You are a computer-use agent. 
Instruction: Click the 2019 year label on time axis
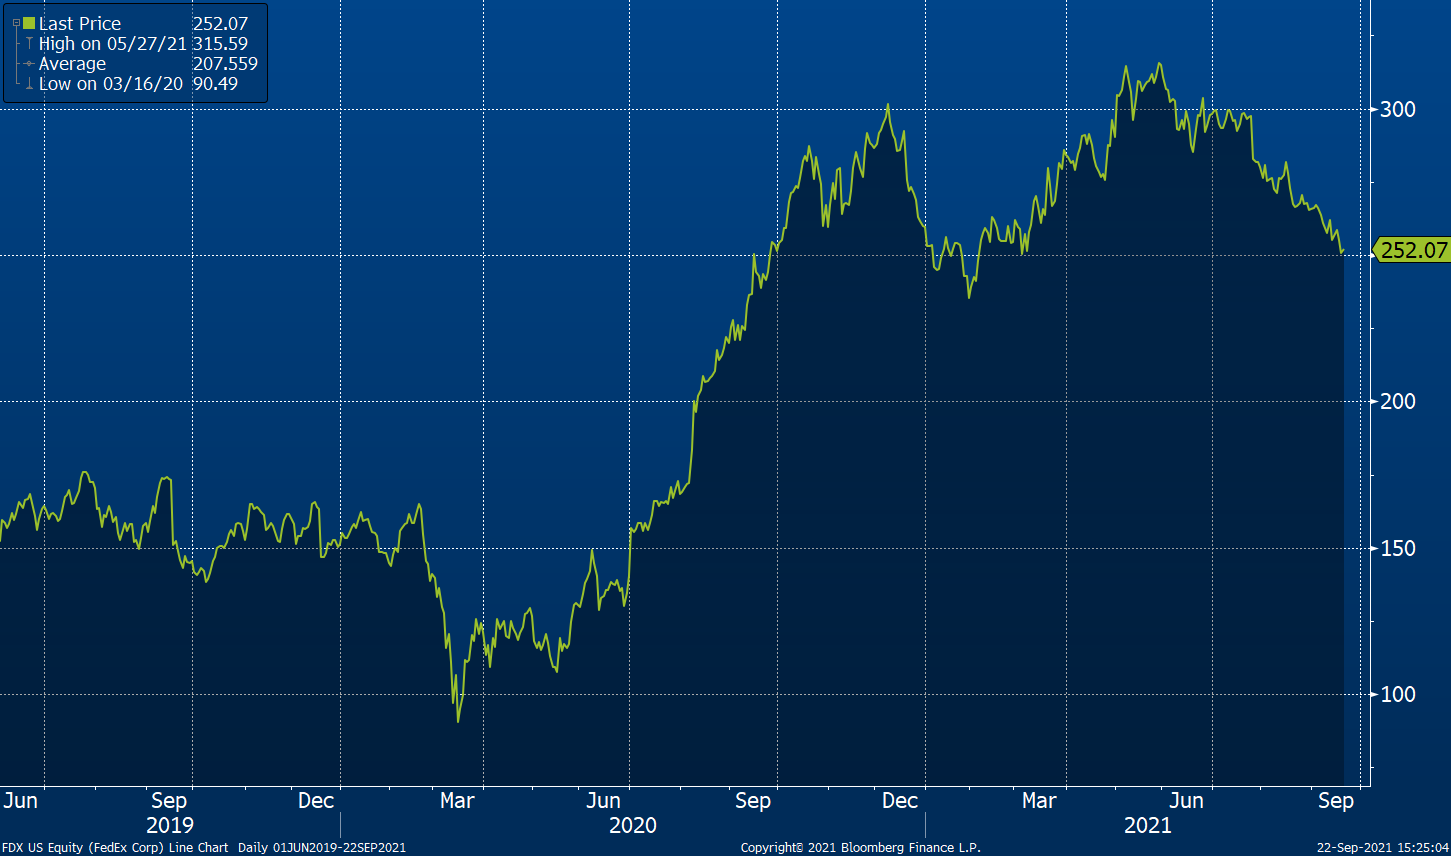pyautogui.click(x=170, y=826)
